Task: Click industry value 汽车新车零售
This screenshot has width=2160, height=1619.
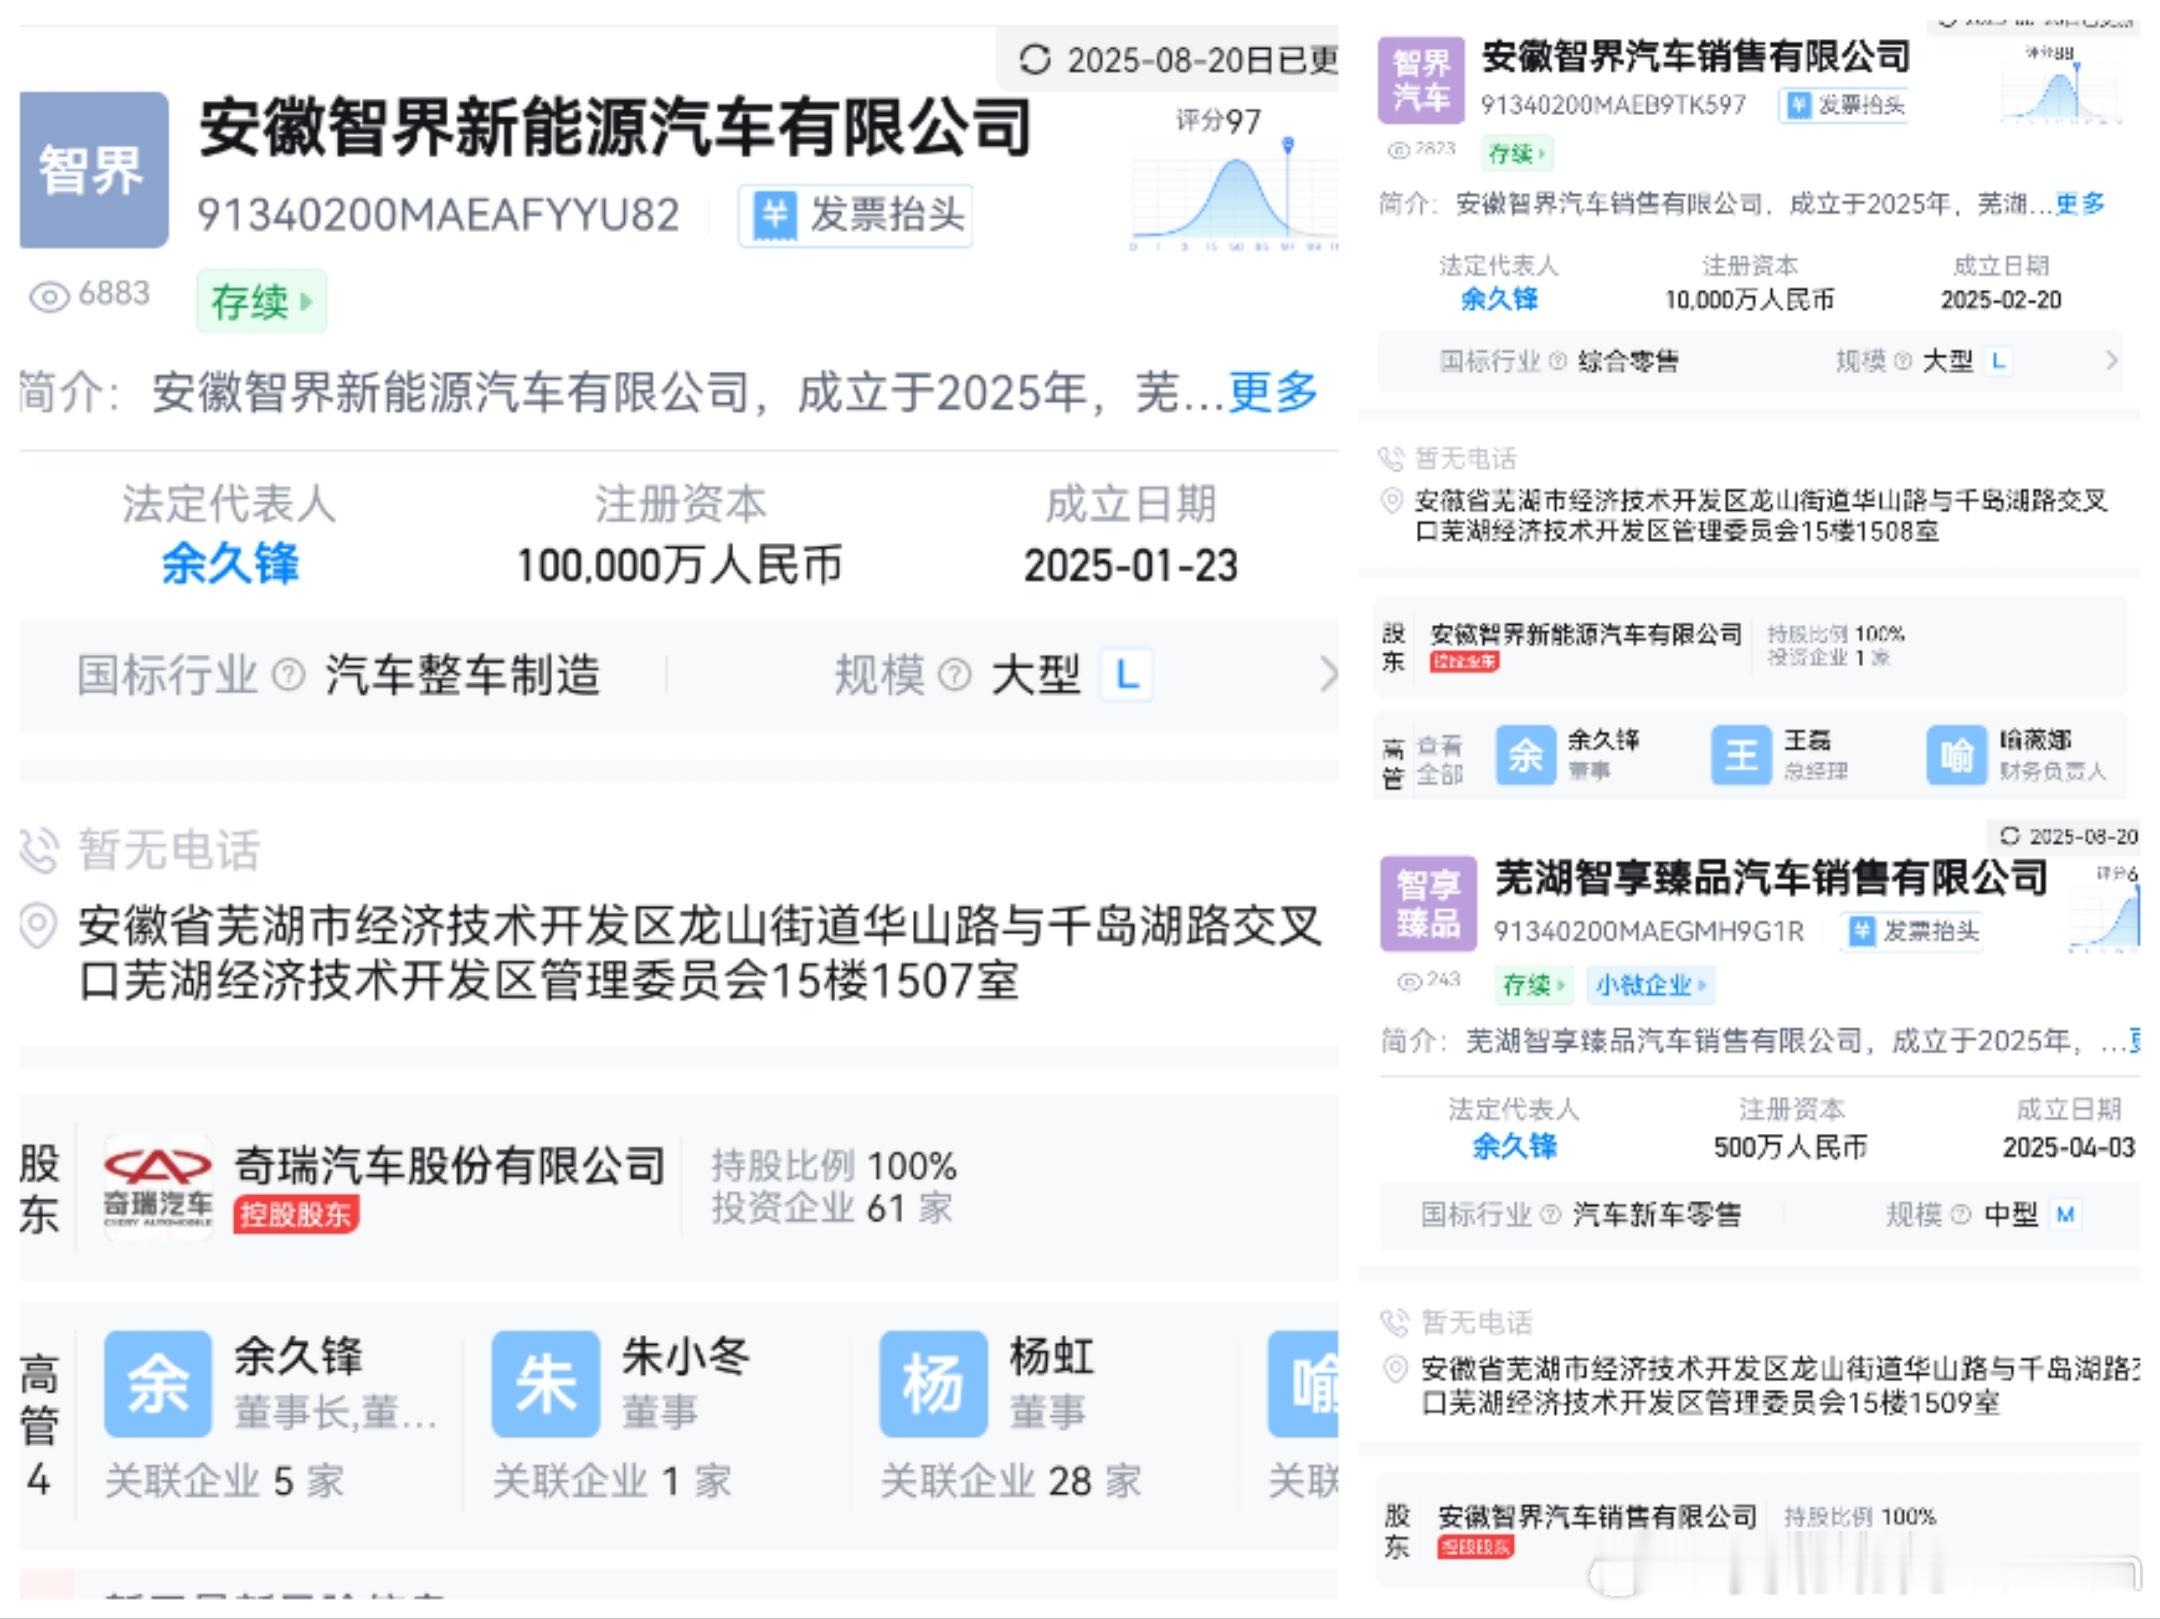Action: [x=1656, y=1214]
